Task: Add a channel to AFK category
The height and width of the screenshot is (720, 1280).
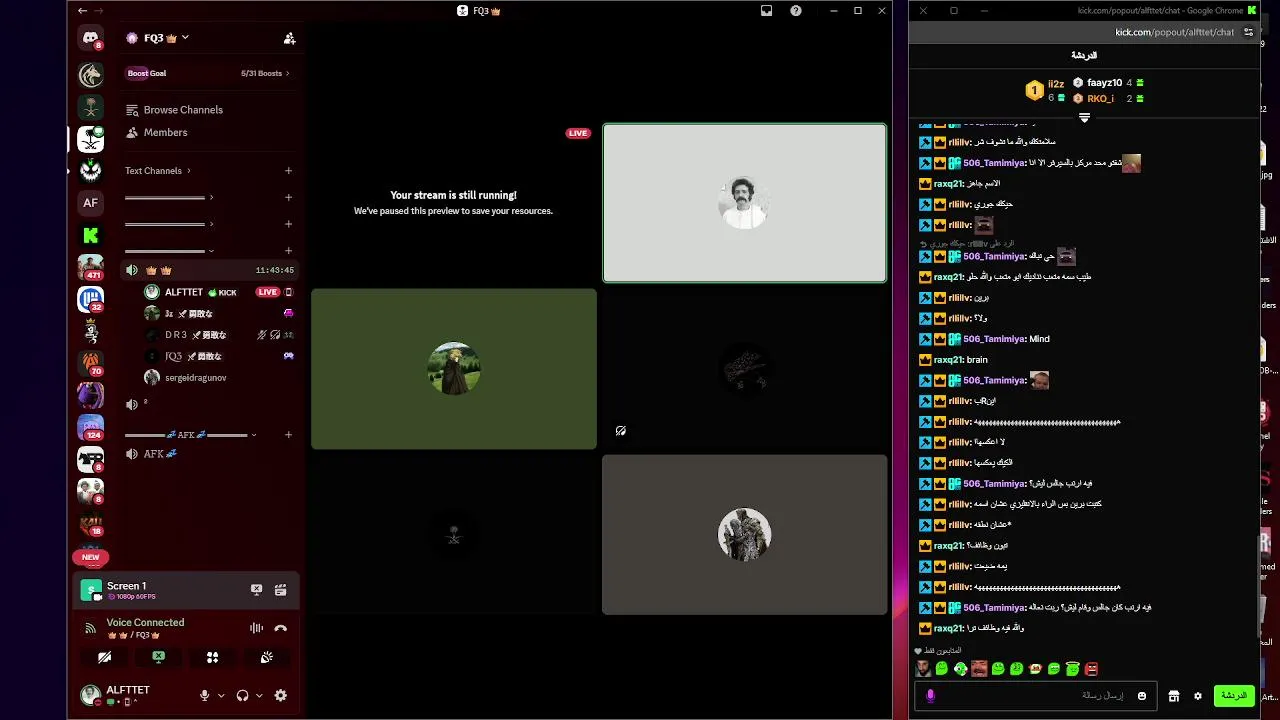Action: [x=288, y=435]
